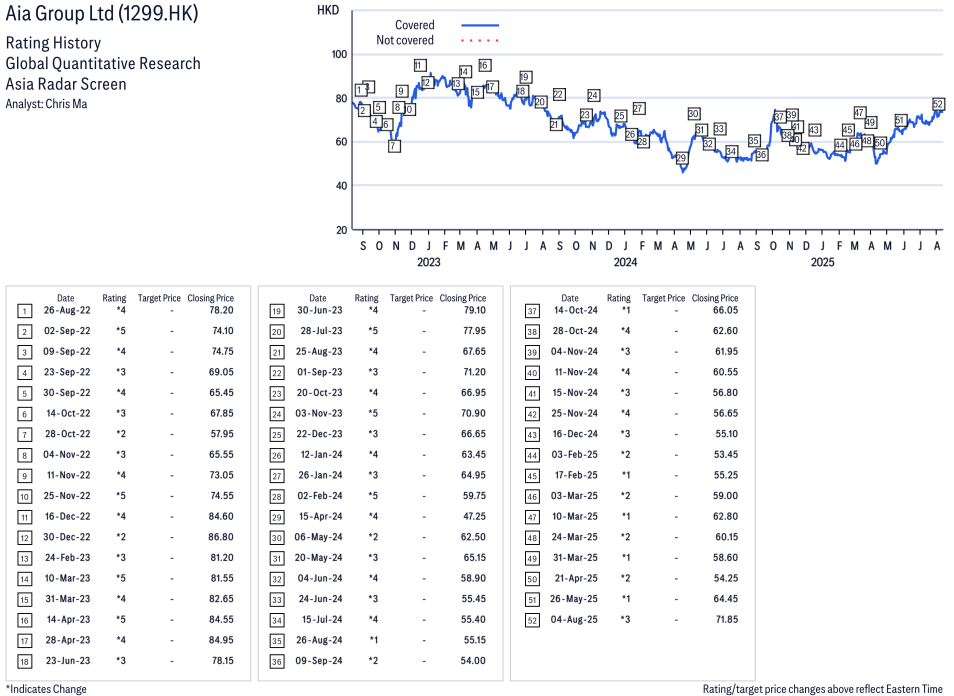Click closing price 86.80
Image resolution: width=954 pixels, height=696 pixels.
pos(221,537)
